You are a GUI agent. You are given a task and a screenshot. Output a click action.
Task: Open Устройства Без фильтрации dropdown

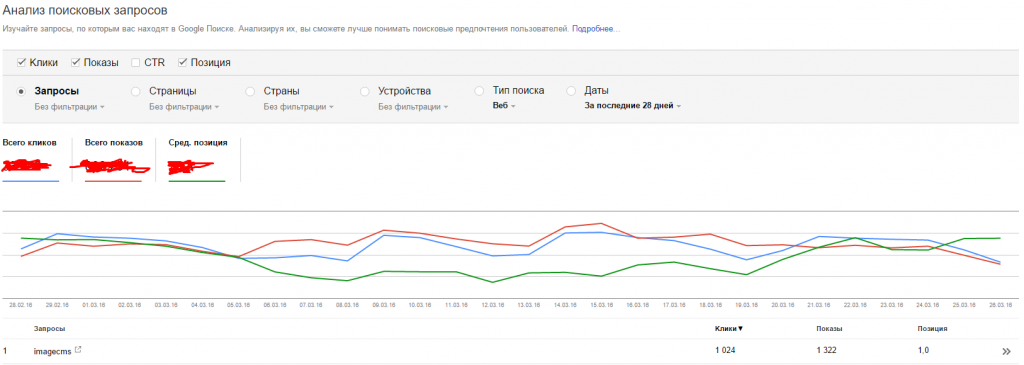pos(413,106)
